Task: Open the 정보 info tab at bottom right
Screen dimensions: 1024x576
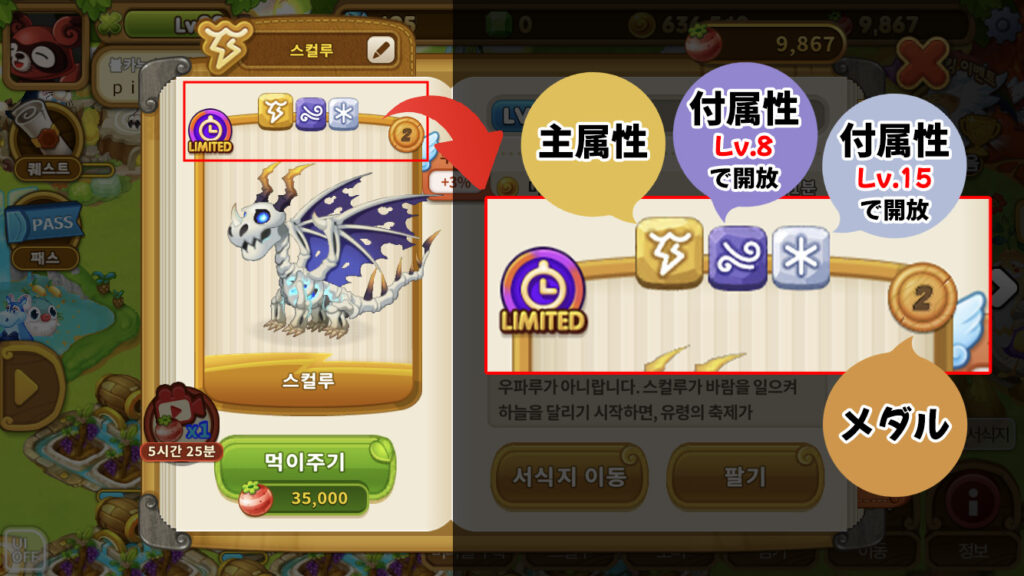Action: tap(973, 550)
